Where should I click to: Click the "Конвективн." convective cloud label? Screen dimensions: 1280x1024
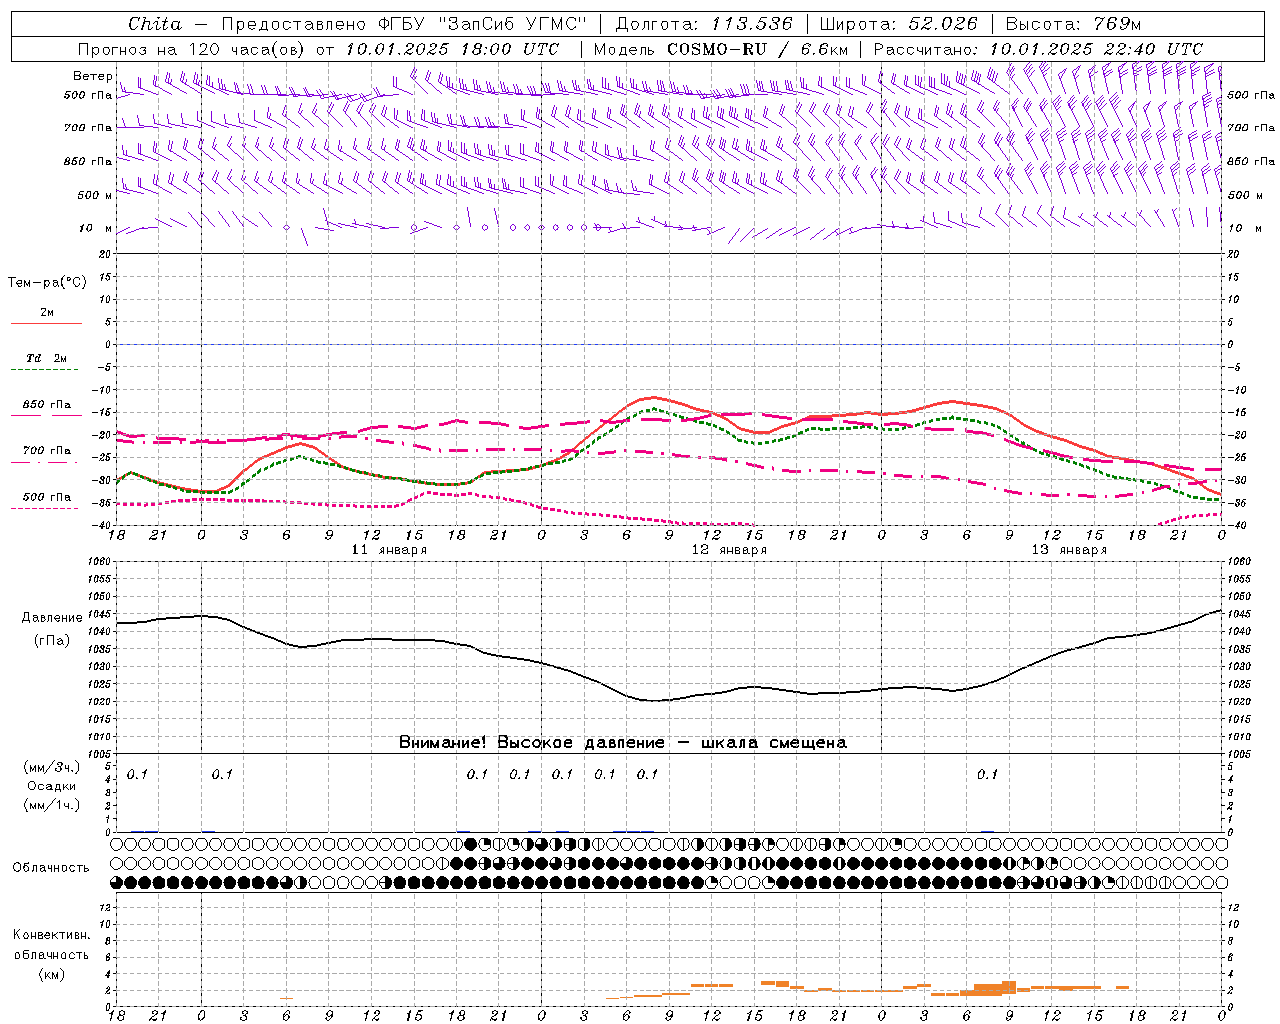tap(51, 934)
